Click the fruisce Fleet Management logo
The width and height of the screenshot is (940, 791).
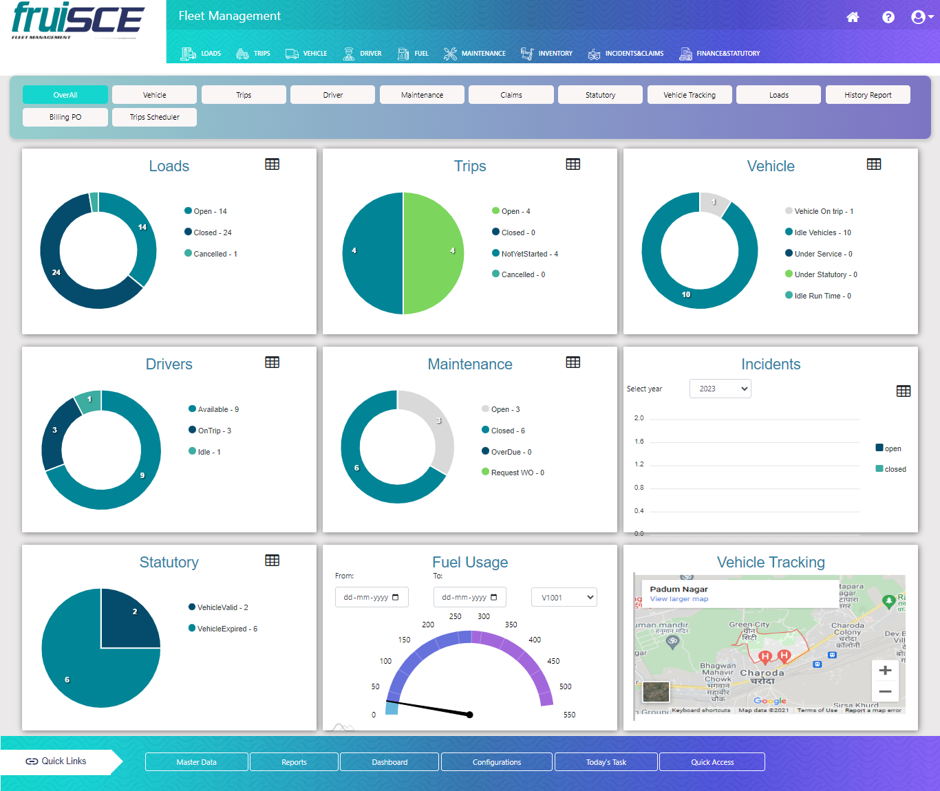[78, 21]
